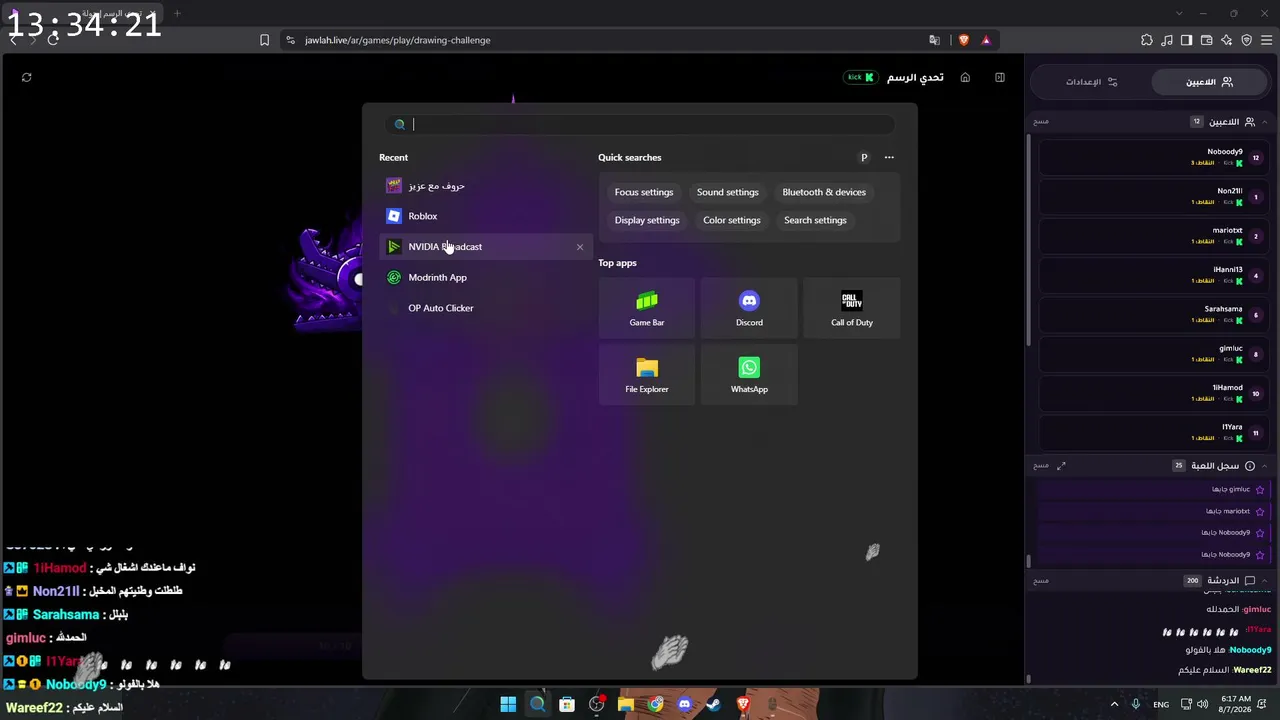Clear the players list with مسح

click(x=1041, y=122)
